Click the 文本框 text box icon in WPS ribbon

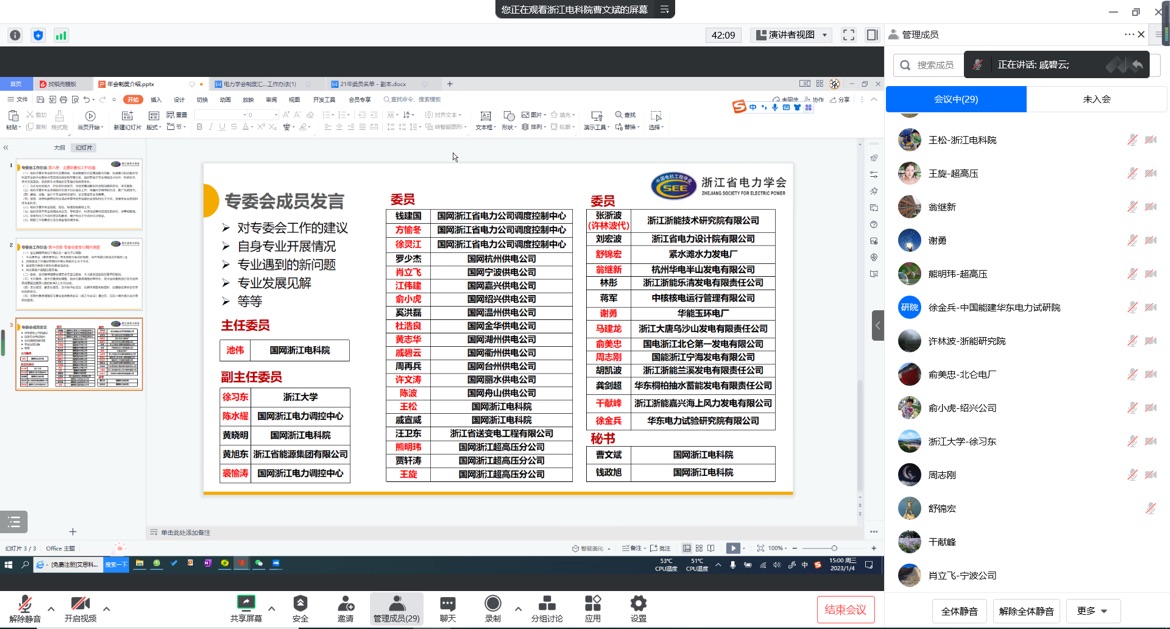tap(485, 120)
